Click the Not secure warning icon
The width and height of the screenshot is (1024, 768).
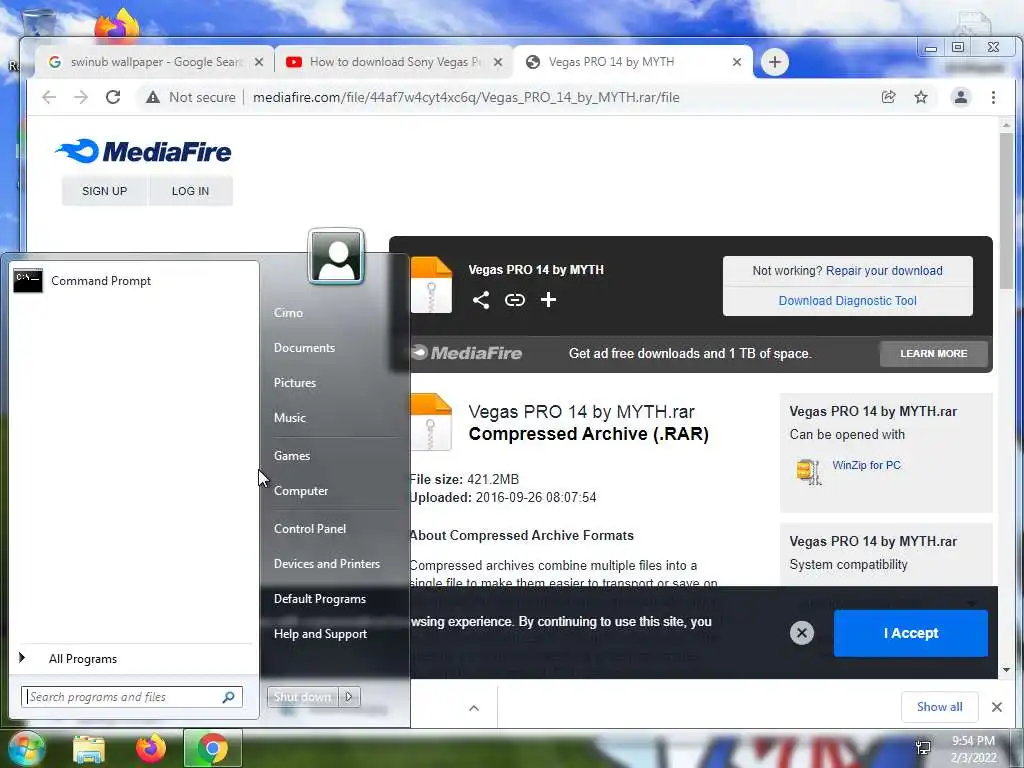(x=153, y=97)
